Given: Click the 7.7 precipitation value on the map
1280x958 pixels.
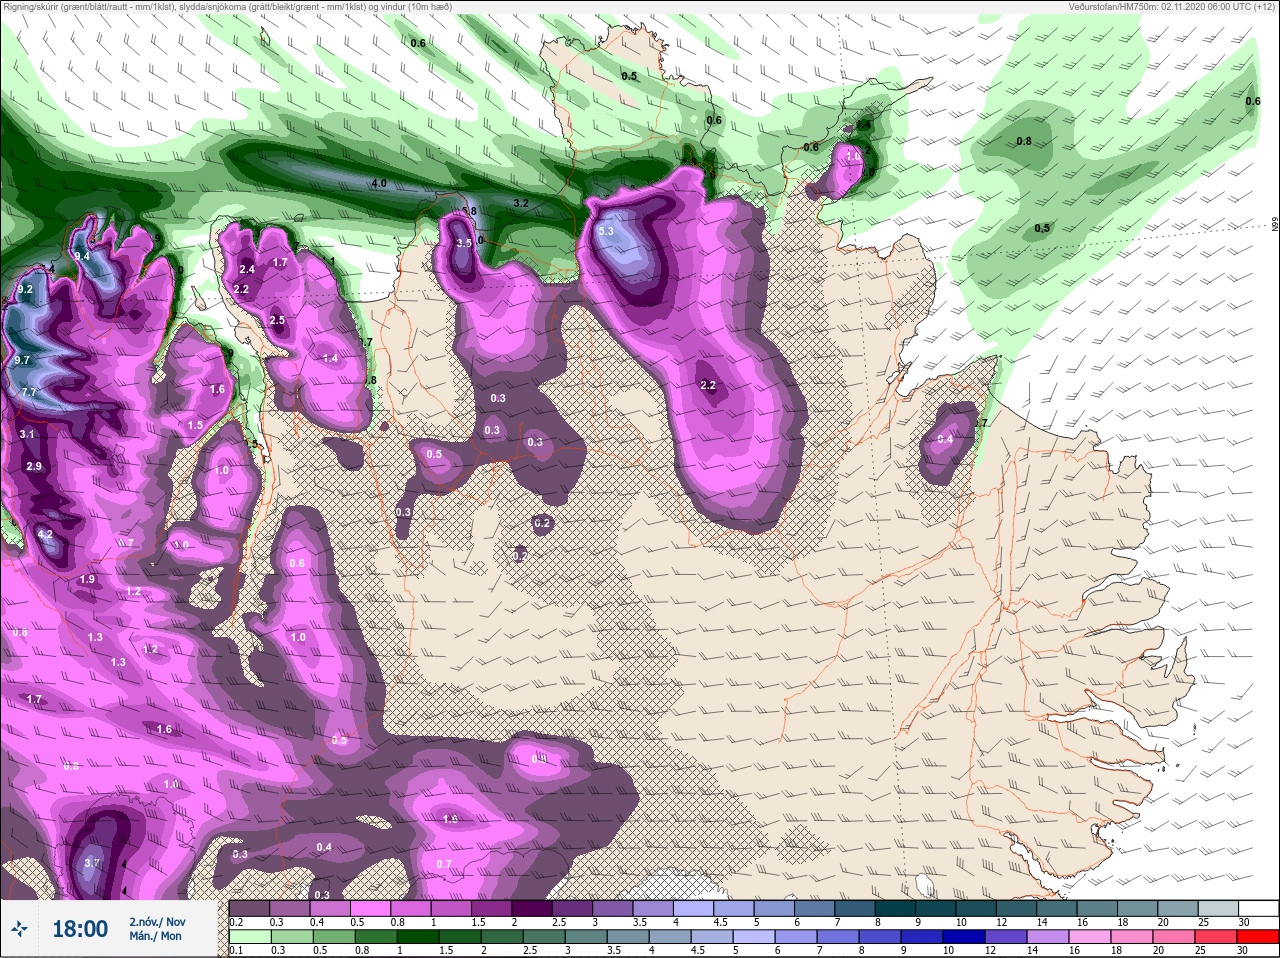Looking at the screenshot, I should point(30,392).
